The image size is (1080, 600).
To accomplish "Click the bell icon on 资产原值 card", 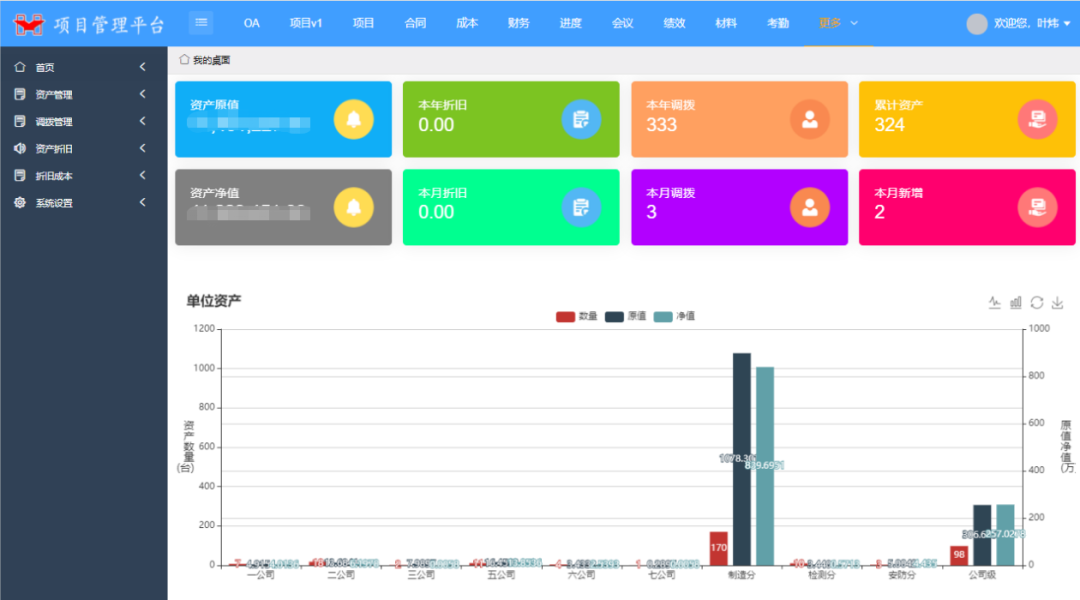I will pyautogui.click(x=353, y=120).
